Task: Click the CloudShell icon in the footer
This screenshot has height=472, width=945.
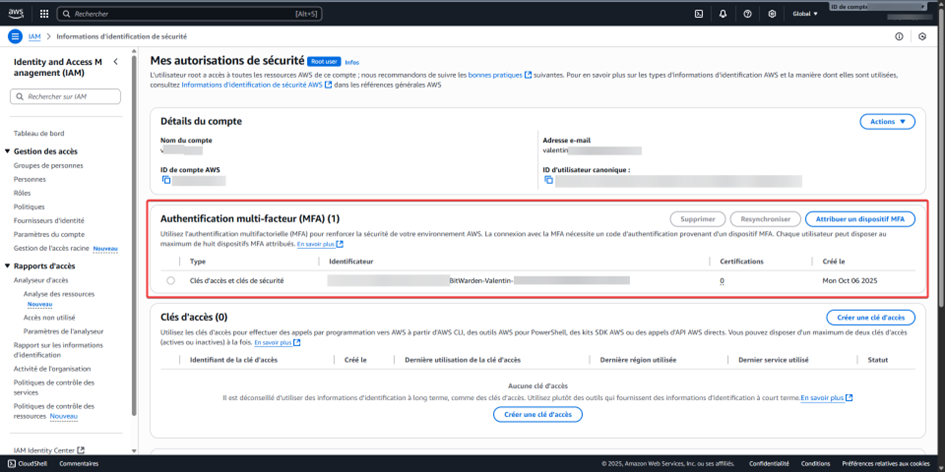Action: pos(12,464)
